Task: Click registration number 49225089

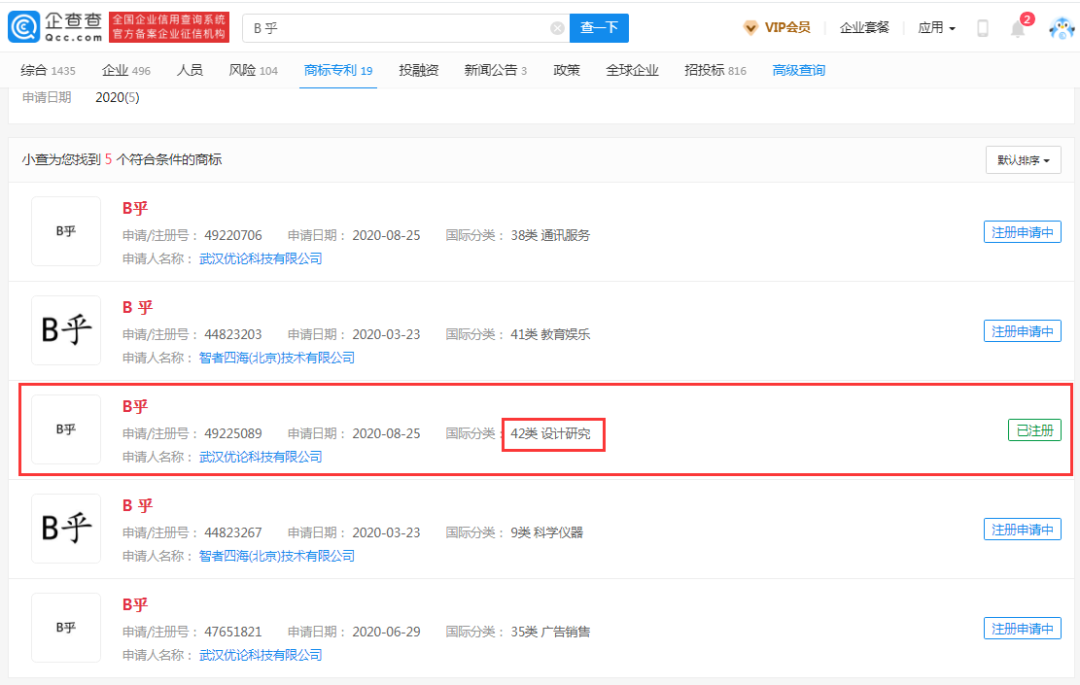Action: [x=233, y=434]
